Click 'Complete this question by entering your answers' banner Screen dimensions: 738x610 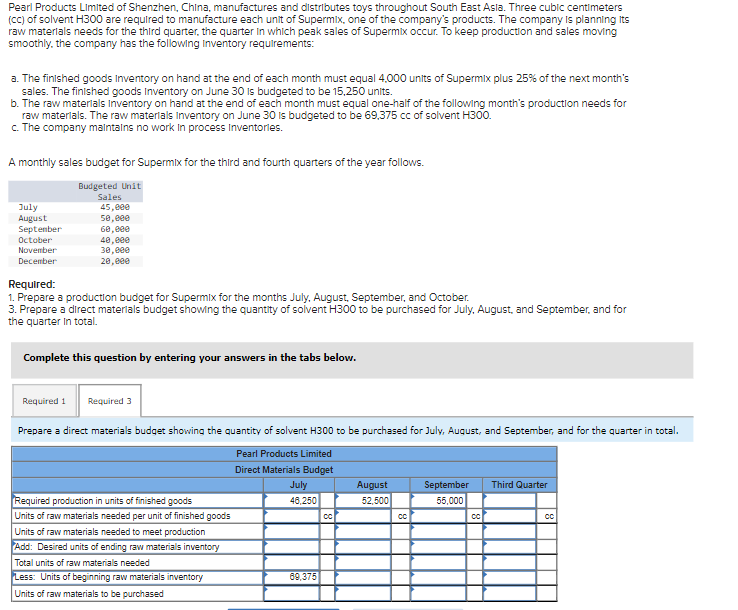(x=352, y=360)
